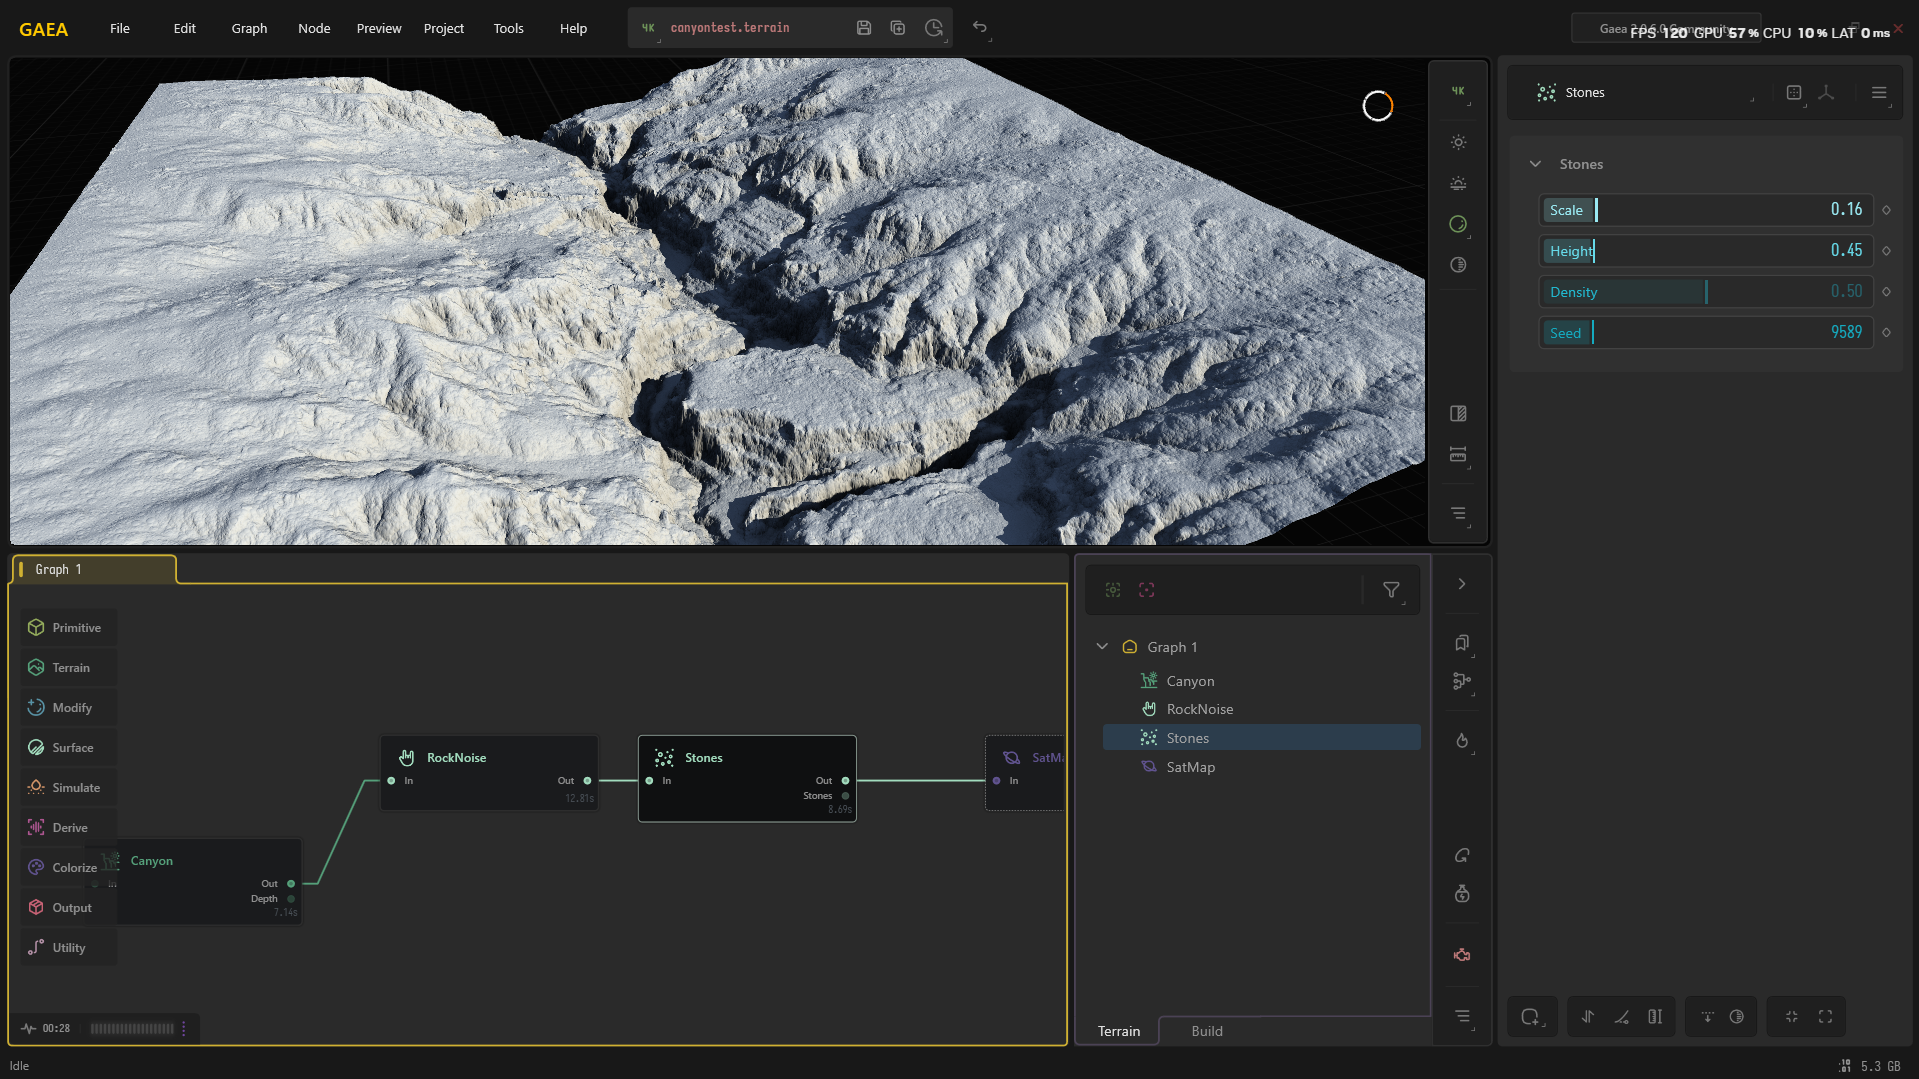Open the Output node category
This screenshot has width=1919, height=1079.
pyautogui.click(x=68, y=908)
